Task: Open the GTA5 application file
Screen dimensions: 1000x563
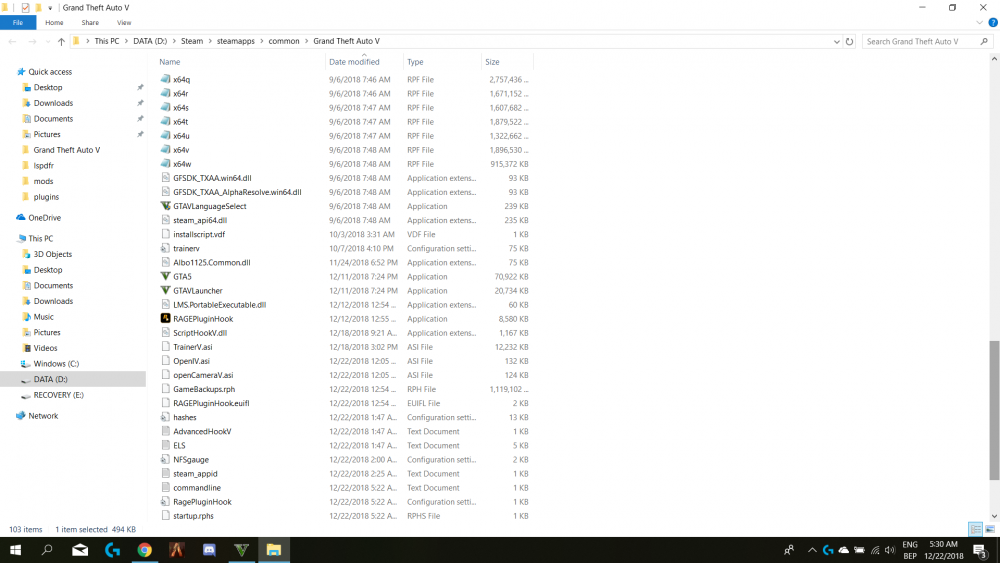Action: [x=182, y=277]
